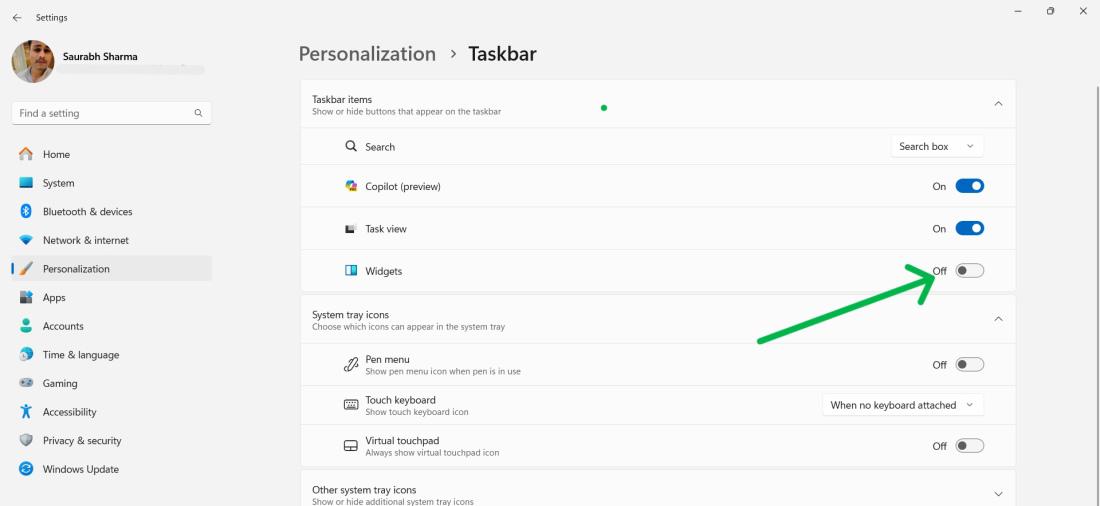Click the Gaming controller icon
The width and height of the screenshot is (1100, 506).
point(26,383)
